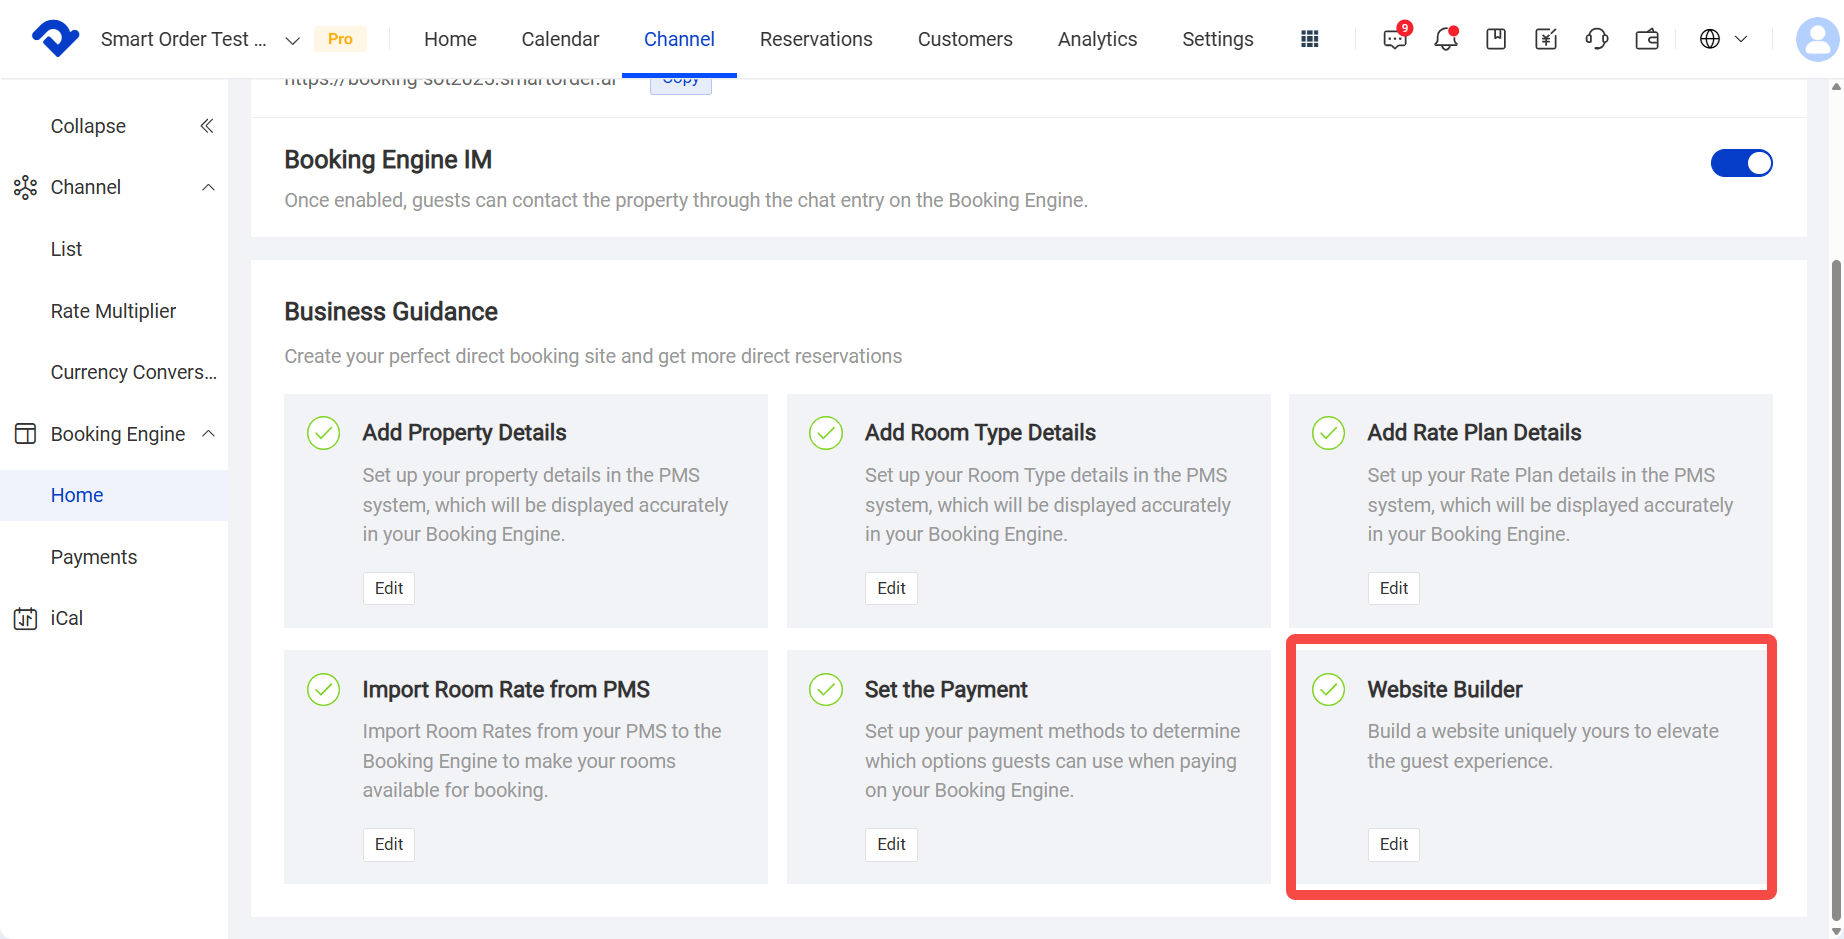Open the Analytics tab
This screenshot has height=939, width=1844.
pos(1097,39)
